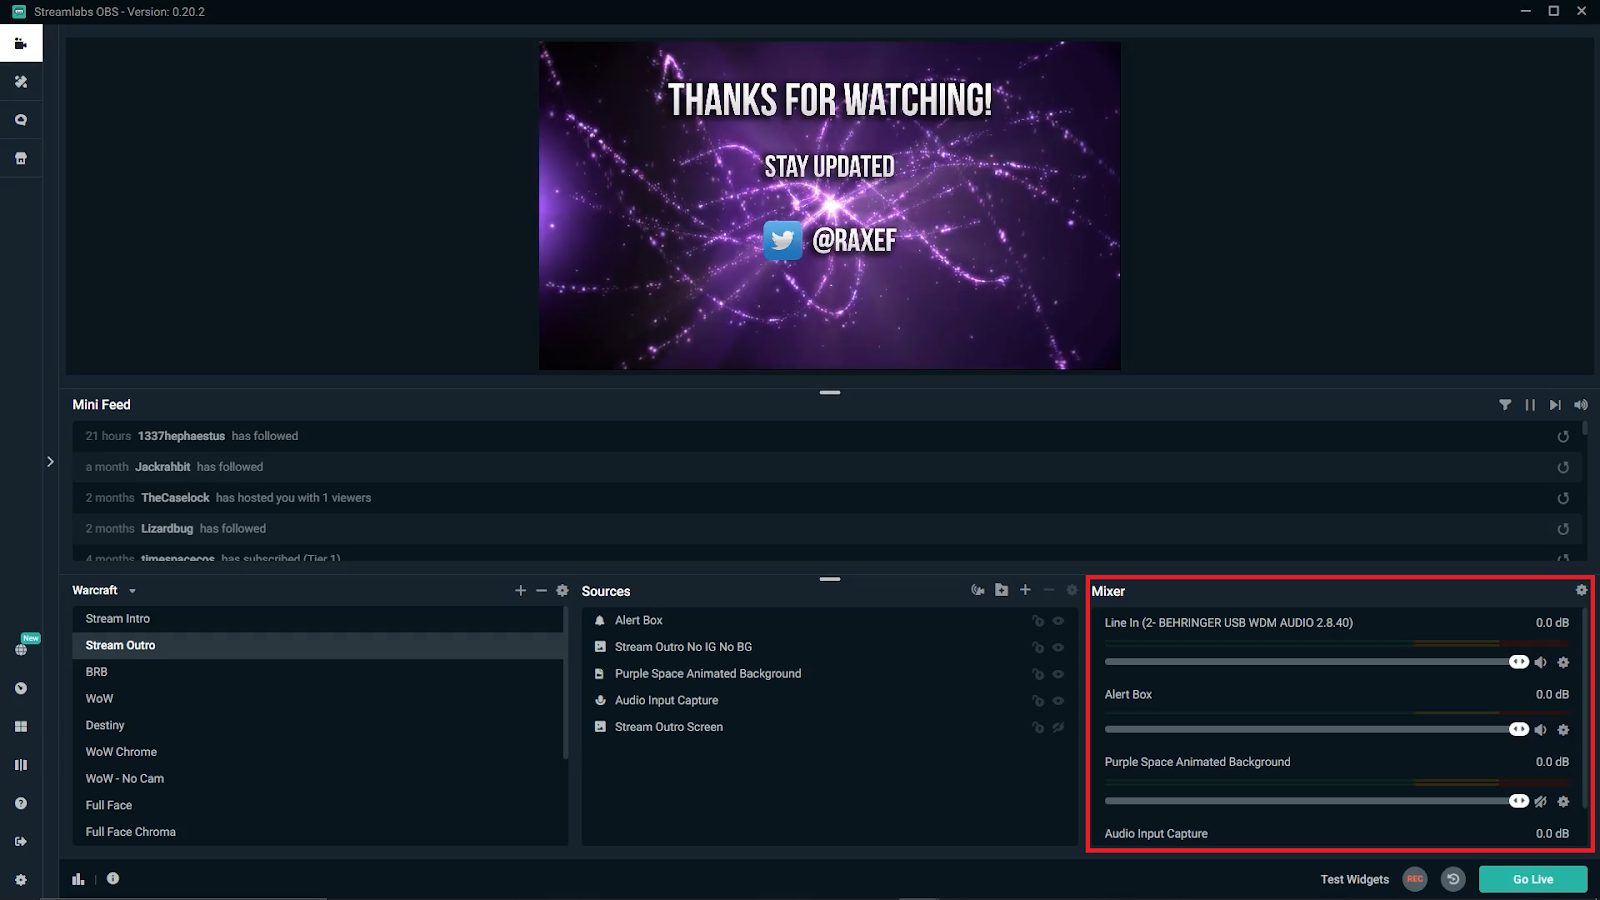Mute Mini Feed event sounds
This screenshot has height=900, width=1600.
[x=1581, y=405]
